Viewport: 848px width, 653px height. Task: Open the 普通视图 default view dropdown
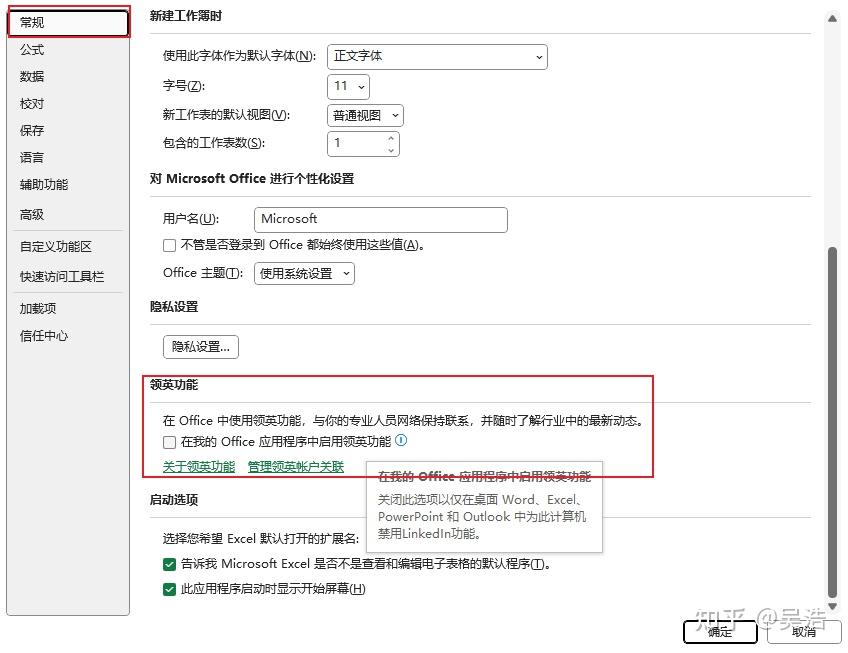365,115
